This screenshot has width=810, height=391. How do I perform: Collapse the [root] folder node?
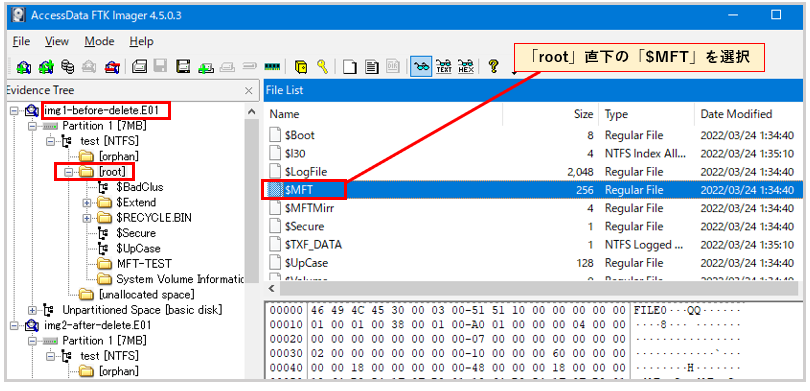(68, 171)
